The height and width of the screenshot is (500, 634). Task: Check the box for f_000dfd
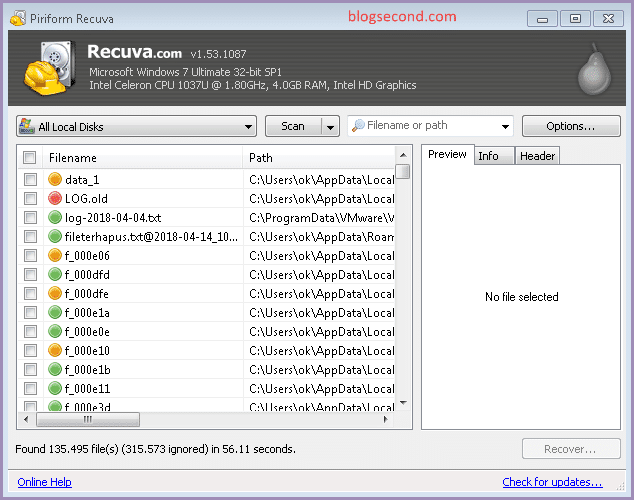coord(30,274)
